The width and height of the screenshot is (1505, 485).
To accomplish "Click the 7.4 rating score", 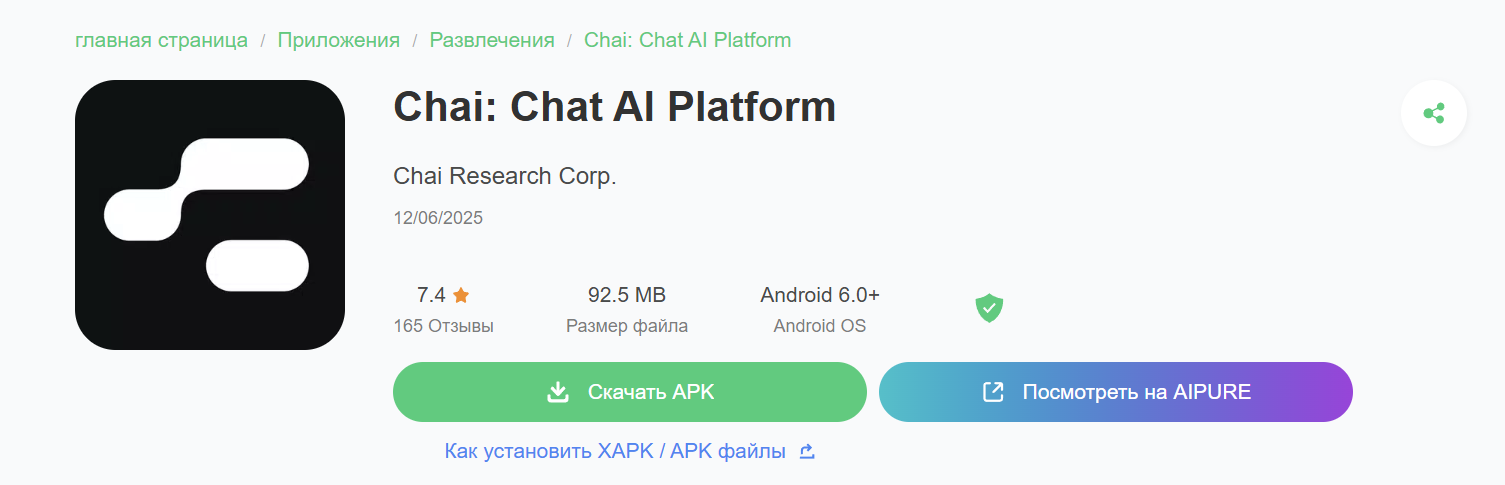I will tap(431, 295).
